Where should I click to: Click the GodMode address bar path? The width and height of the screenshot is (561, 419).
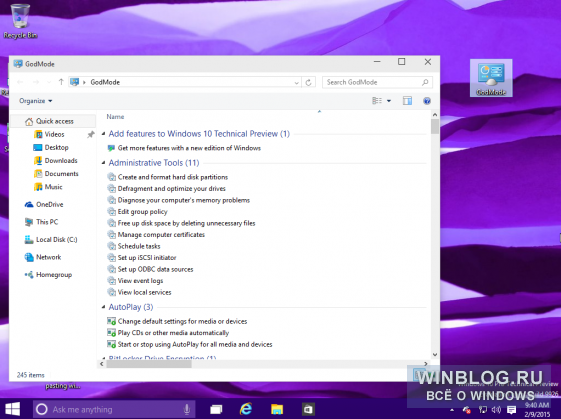[105, 82]
